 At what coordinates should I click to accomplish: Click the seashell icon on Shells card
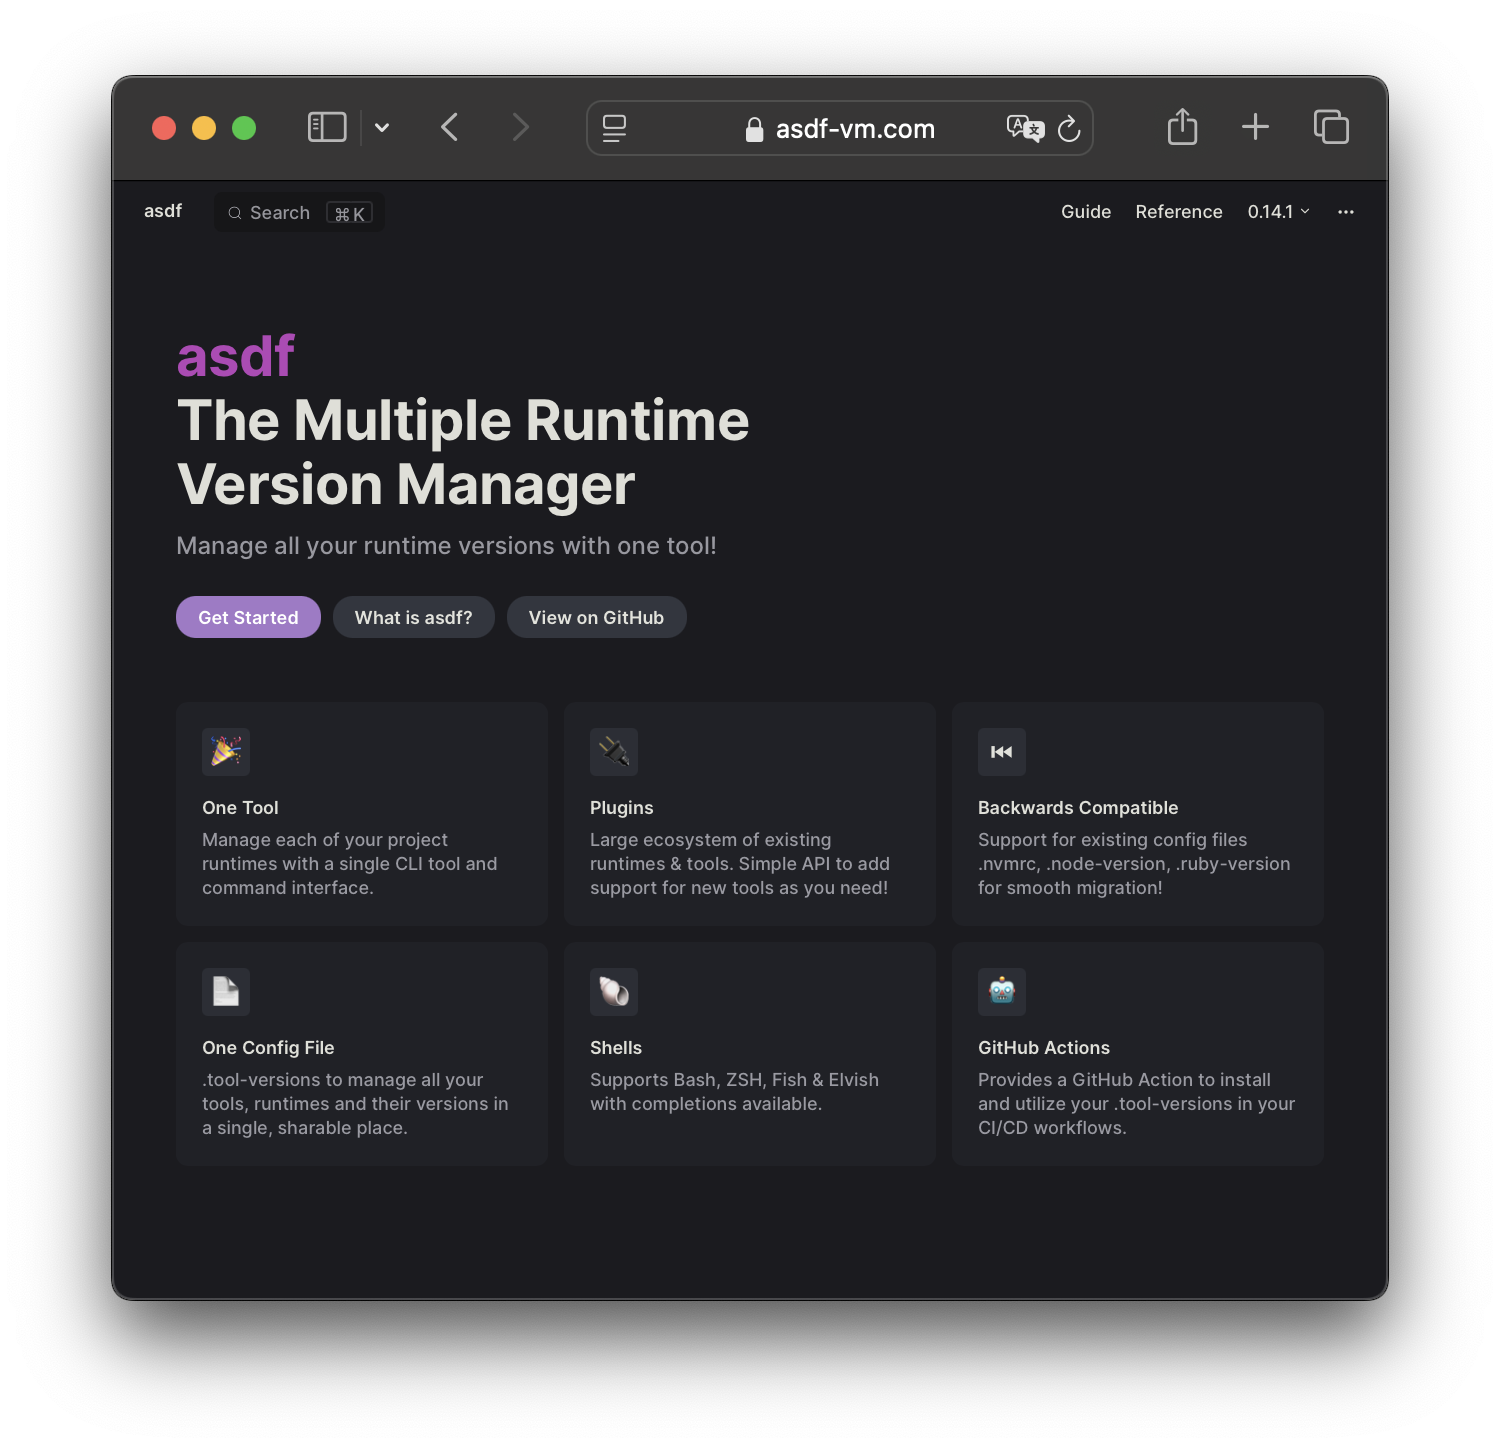coord(614,991)
